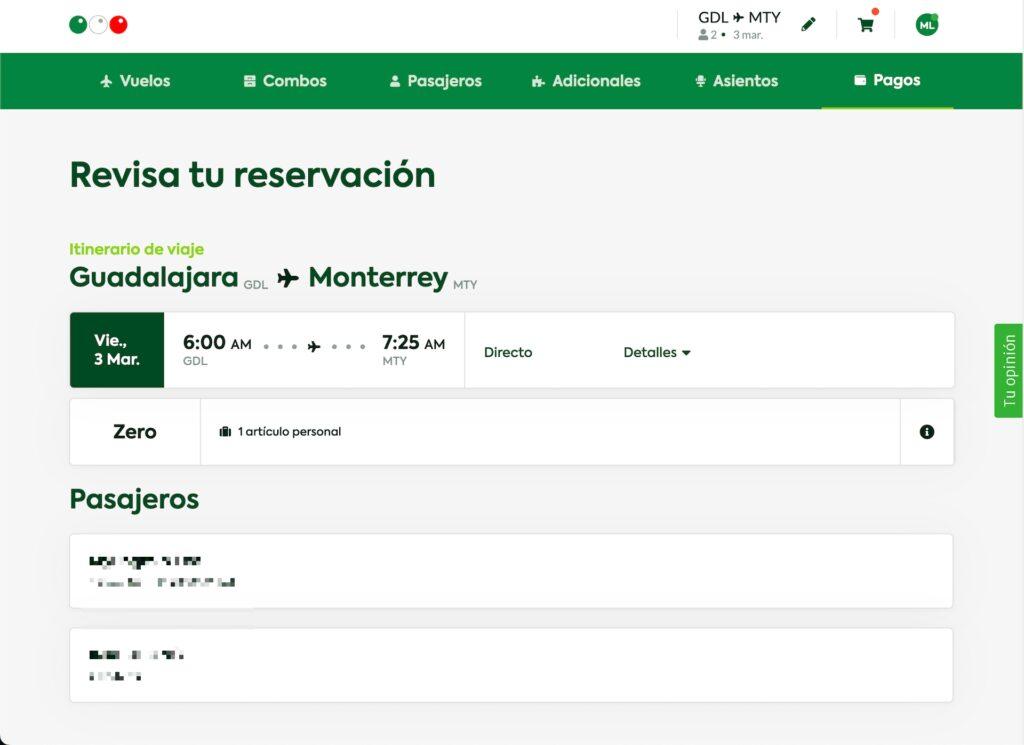Go to the Combos step
Screen dimensions: 1024x745
[285, 81]
